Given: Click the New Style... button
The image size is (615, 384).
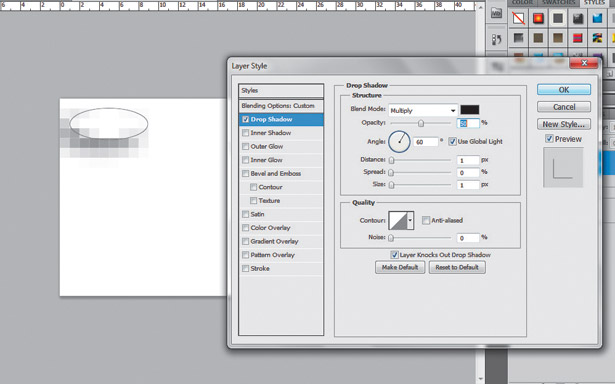Looking at the screenshot, I should pos(564,124).
